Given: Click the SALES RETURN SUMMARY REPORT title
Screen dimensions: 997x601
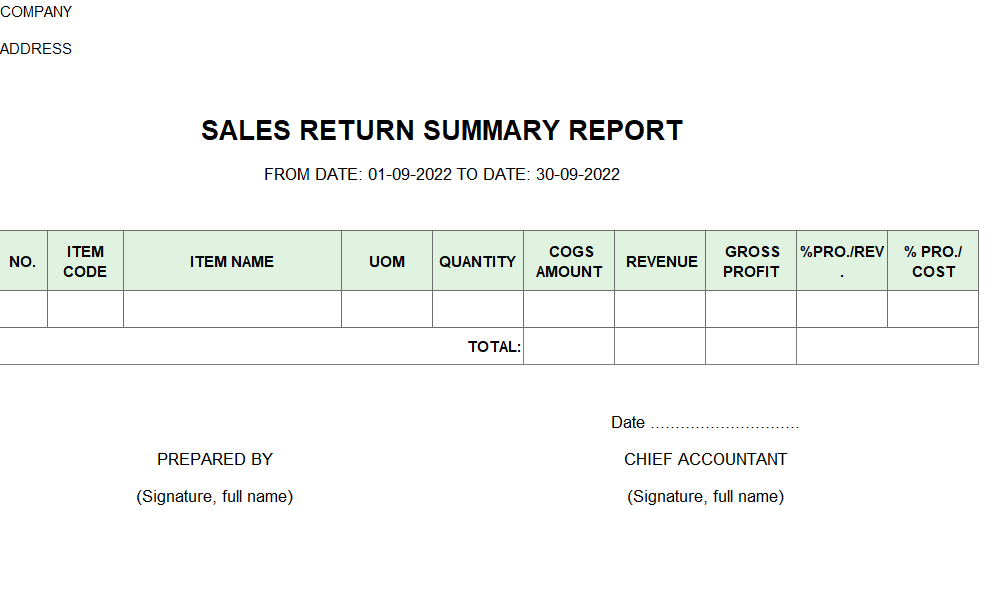Looking at the screenshot, I should coord(442,130).
